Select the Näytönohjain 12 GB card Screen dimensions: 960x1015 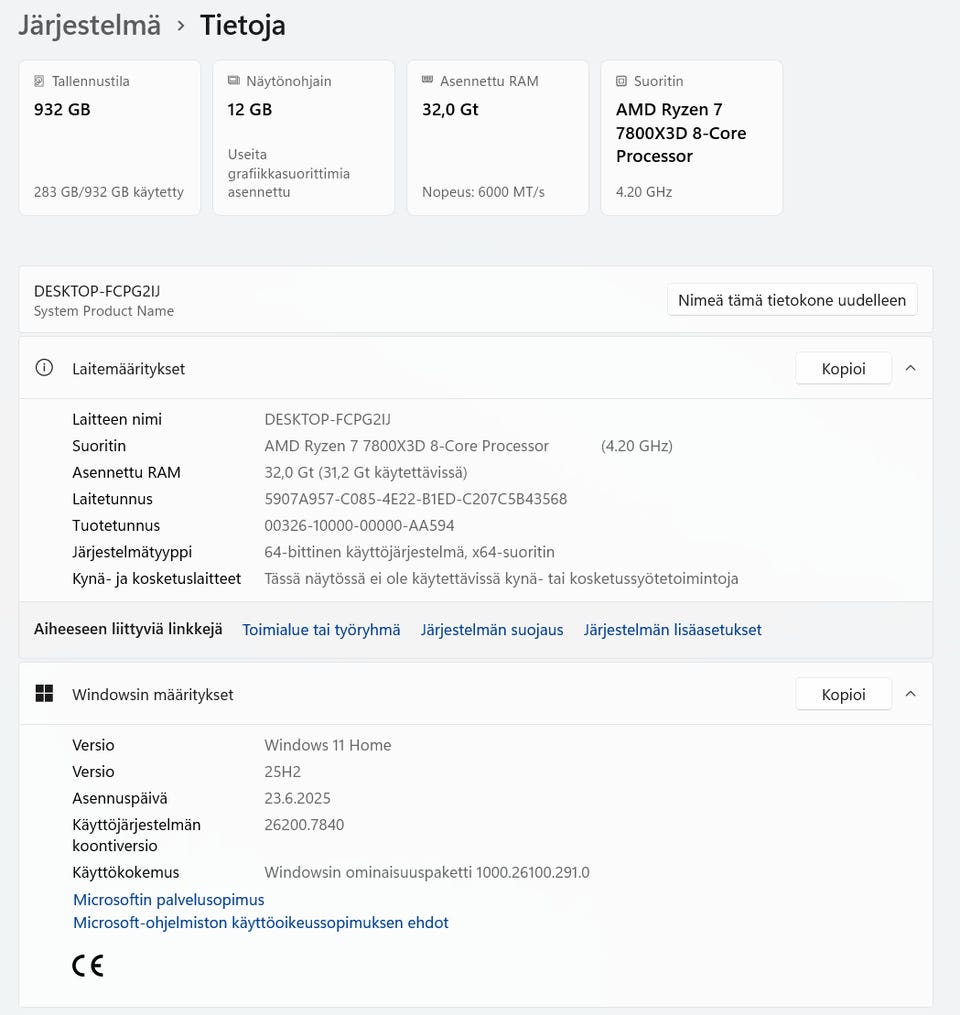(x=303, y=137)
